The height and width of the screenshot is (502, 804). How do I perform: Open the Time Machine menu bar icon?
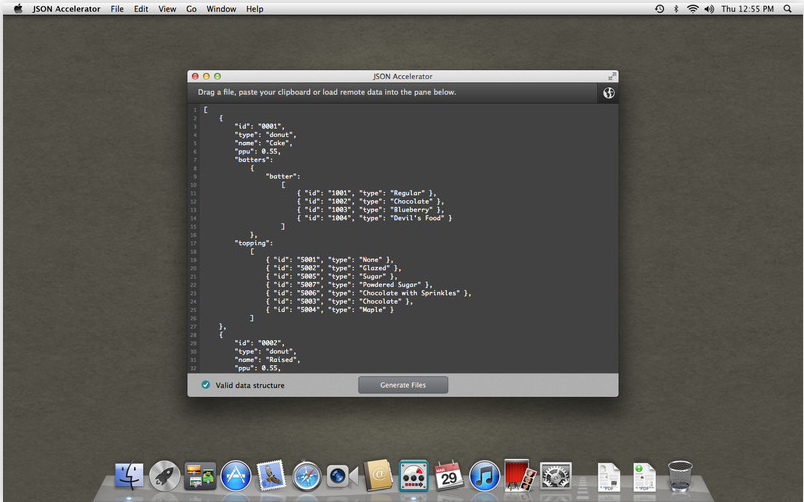click(x=659, y=9)
